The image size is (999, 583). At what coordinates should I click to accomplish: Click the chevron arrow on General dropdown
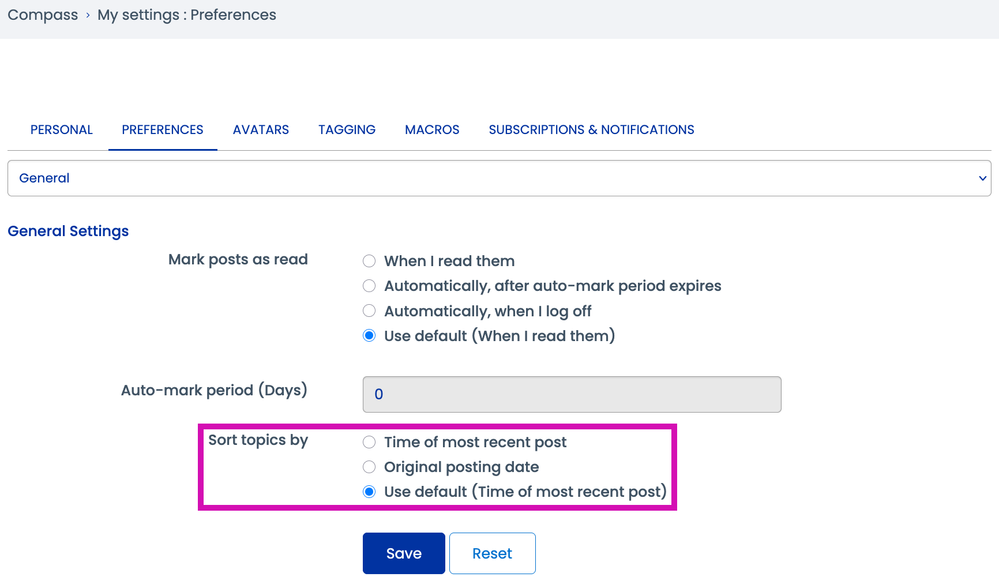[x=980, y=178]
